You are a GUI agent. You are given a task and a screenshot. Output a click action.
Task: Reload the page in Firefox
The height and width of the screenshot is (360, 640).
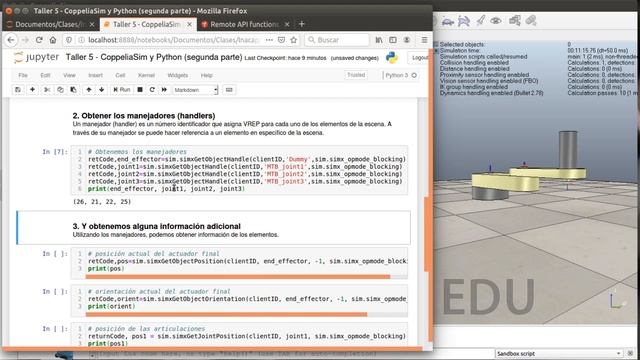point(39,40)
